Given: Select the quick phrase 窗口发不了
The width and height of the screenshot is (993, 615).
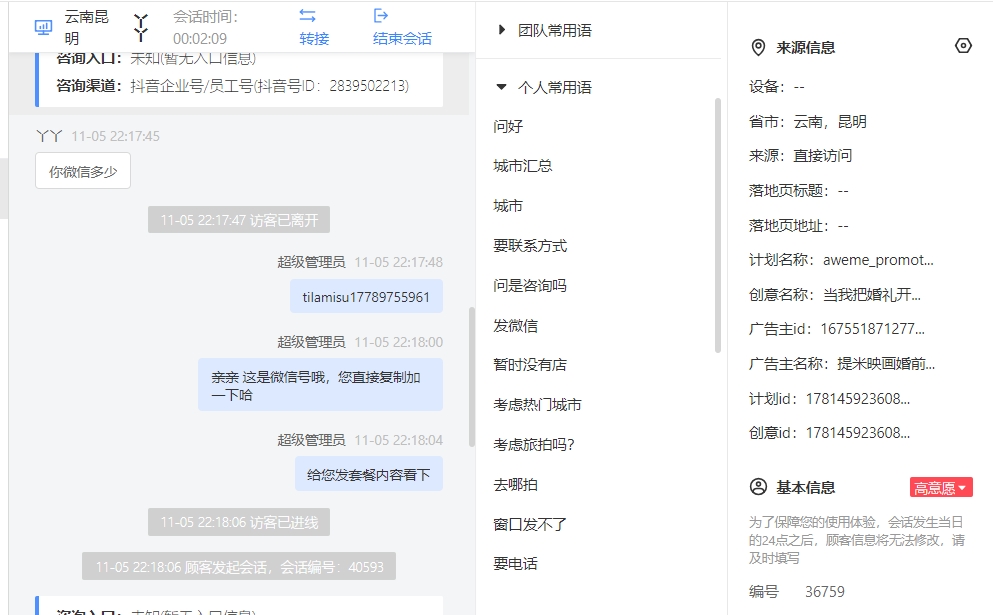Looking at the screenshot, I should pyautogui.click(x=530, y=524).
